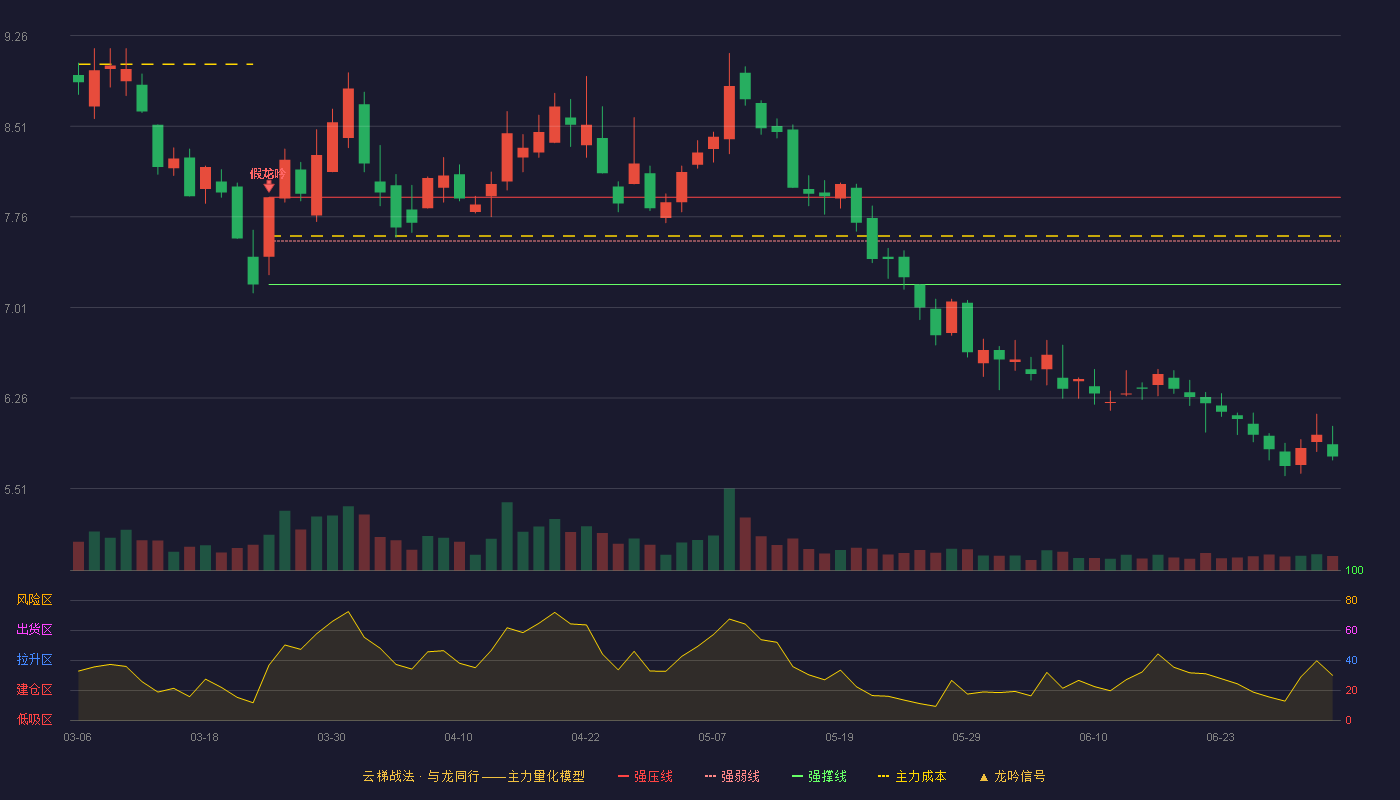
Task: Toggle the 强撑线 legend entry
Action: point(819,776)
